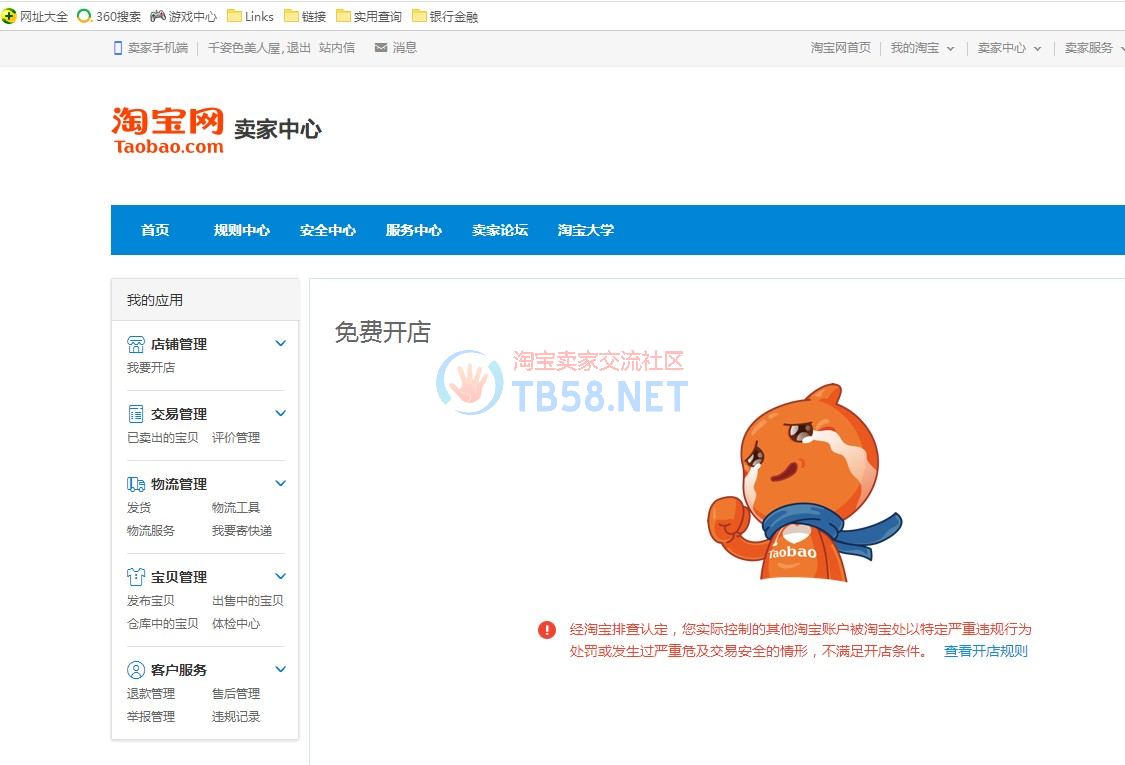
Task: Open the 链接 bookmark folder
Action: [x=305, y=16]
